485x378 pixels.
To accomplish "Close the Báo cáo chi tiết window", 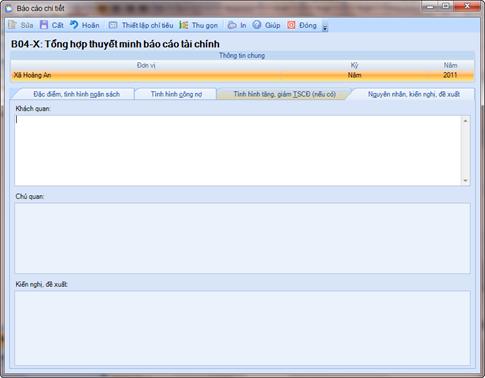I will [x=467, y=6].
